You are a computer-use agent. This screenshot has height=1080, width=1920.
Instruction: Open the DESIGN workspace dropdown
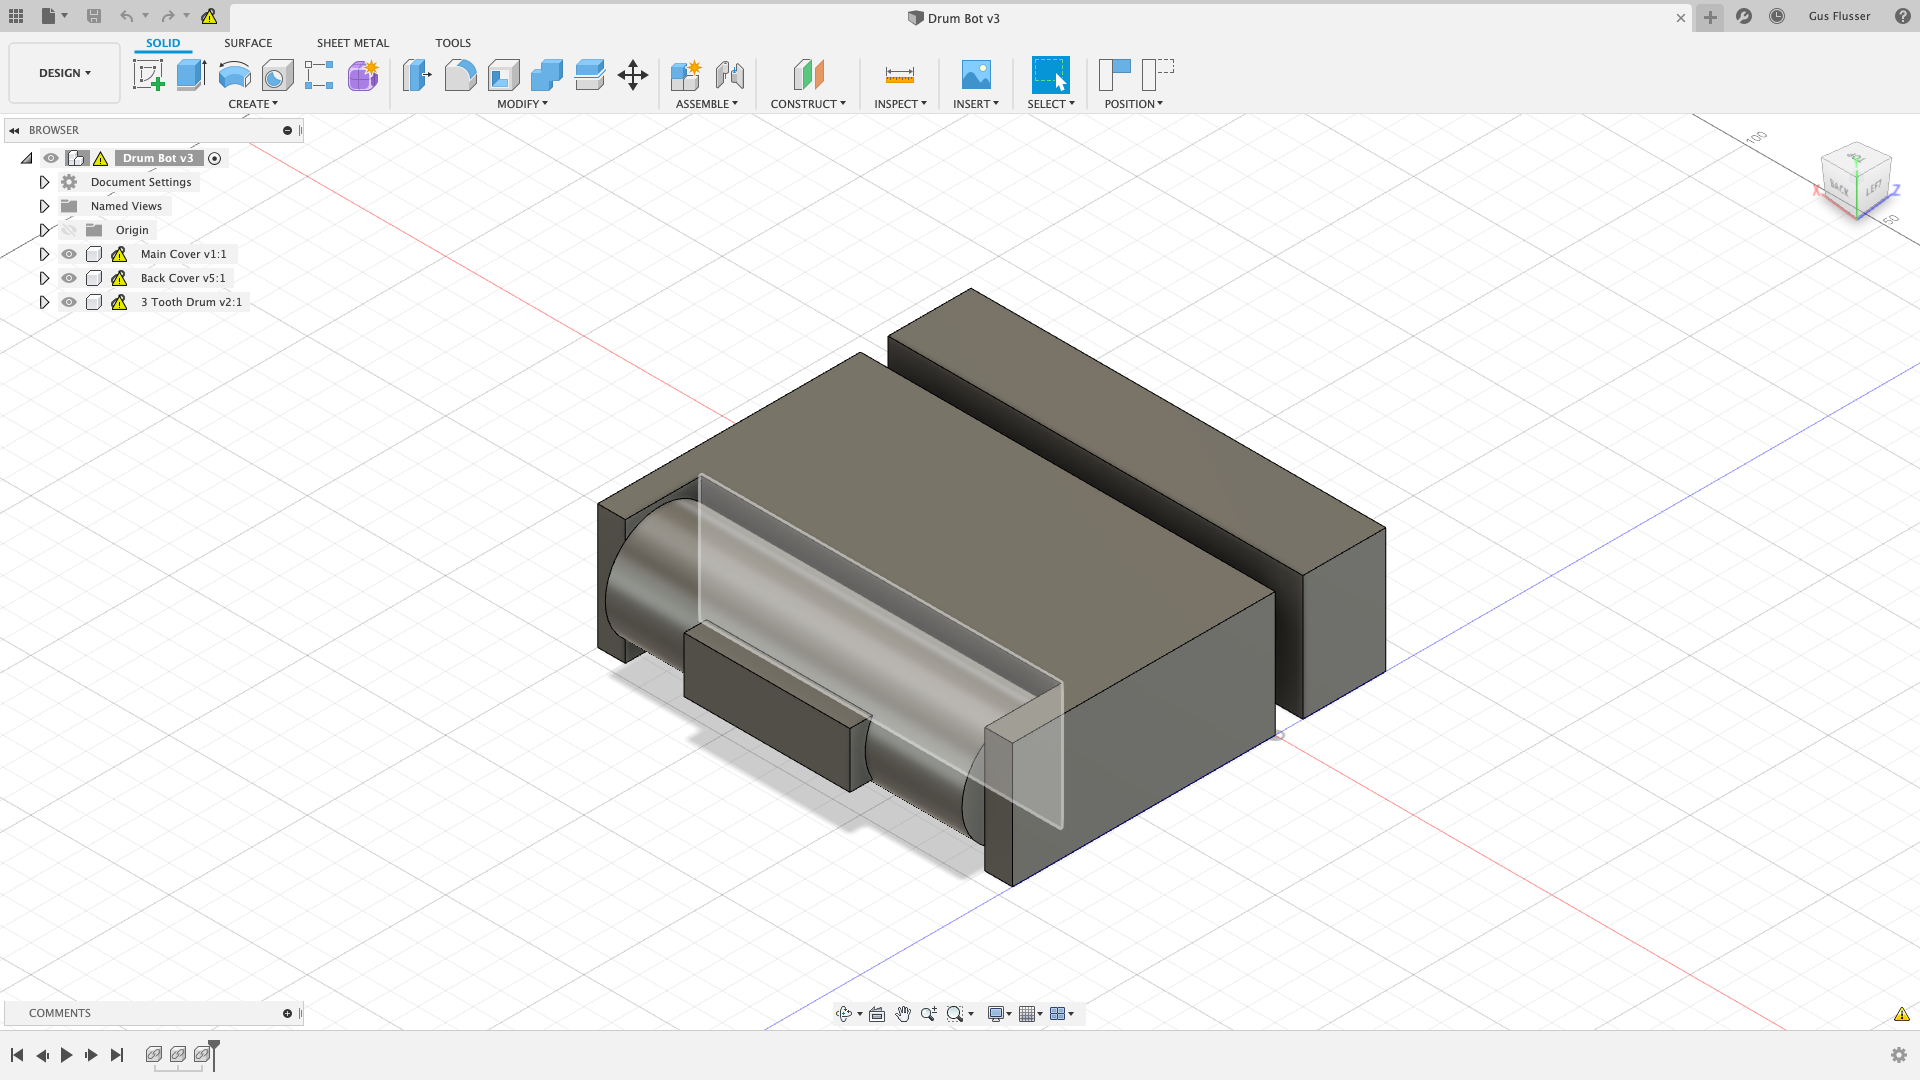pos(64,73)
